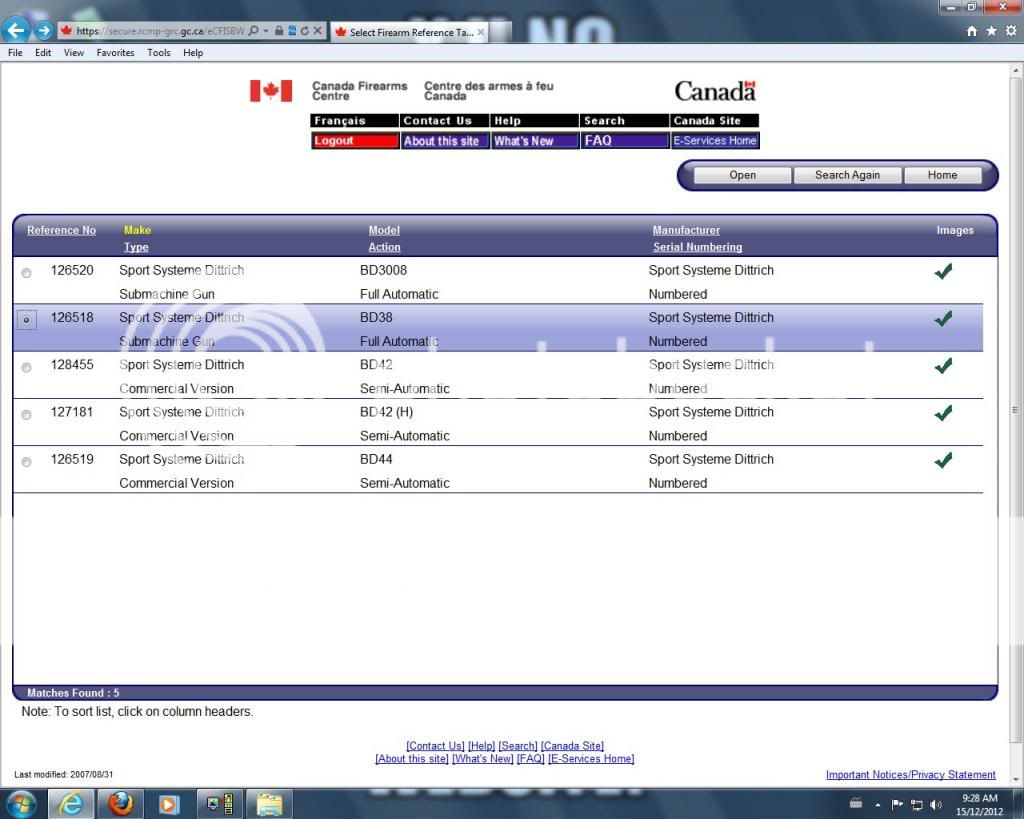Open the IE Tools gear icon

1010,31
